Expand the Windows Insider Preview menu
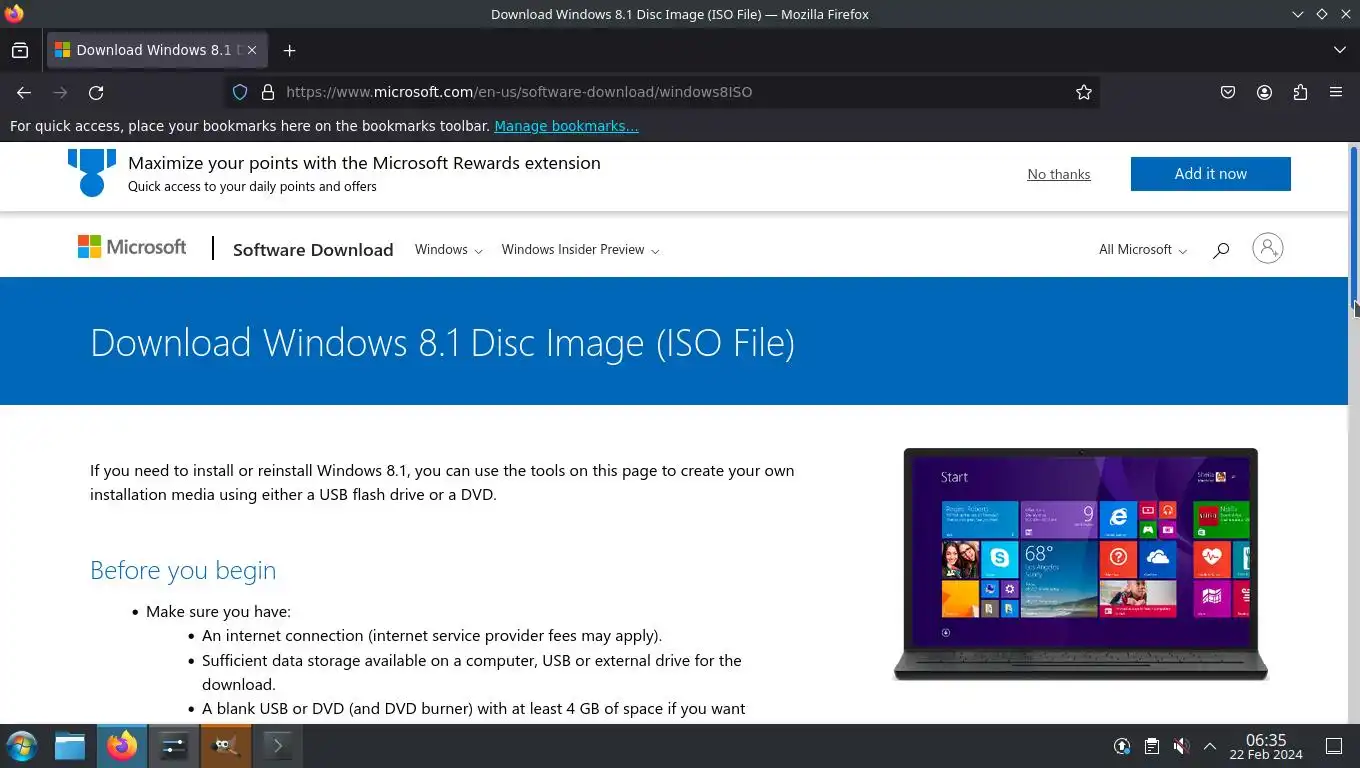This screenshot has width=1360, height=768. pos(580,250)
